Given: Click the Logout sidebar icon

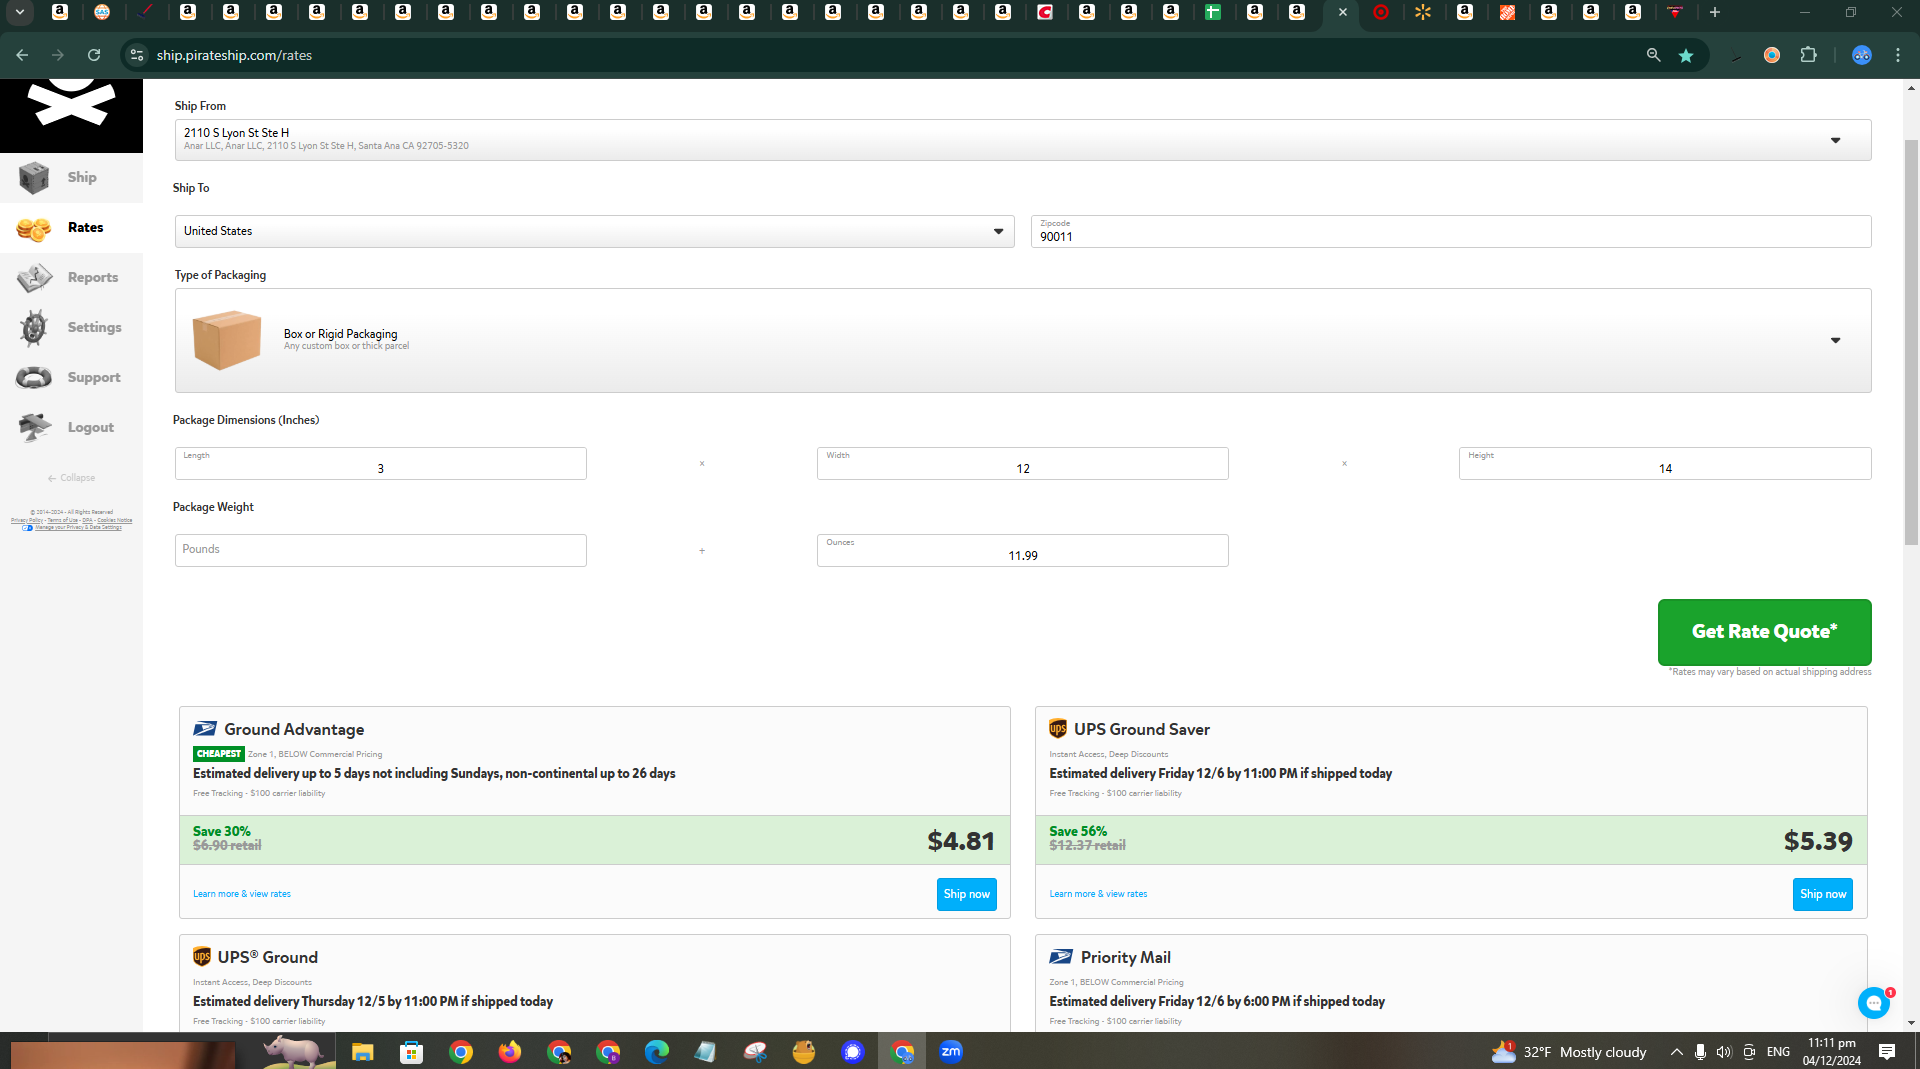Looking at the screenshot, I should click(x=34, y=428).
